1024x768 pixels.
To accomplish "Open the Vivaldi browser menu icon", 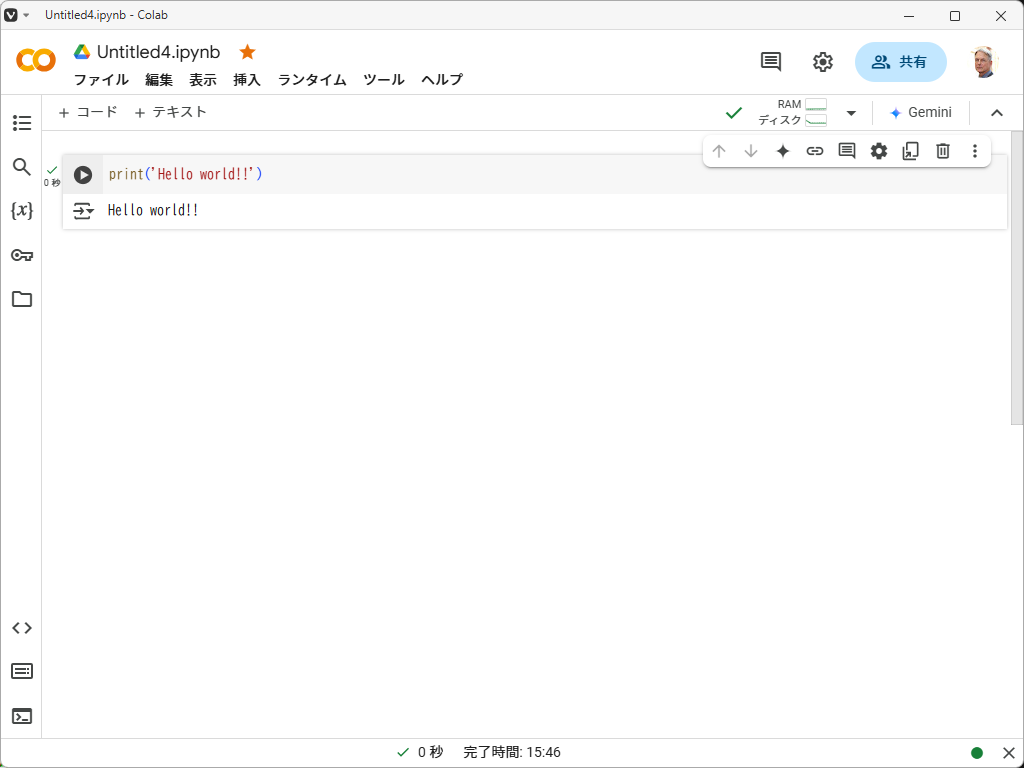I will (x=10, y=15).
